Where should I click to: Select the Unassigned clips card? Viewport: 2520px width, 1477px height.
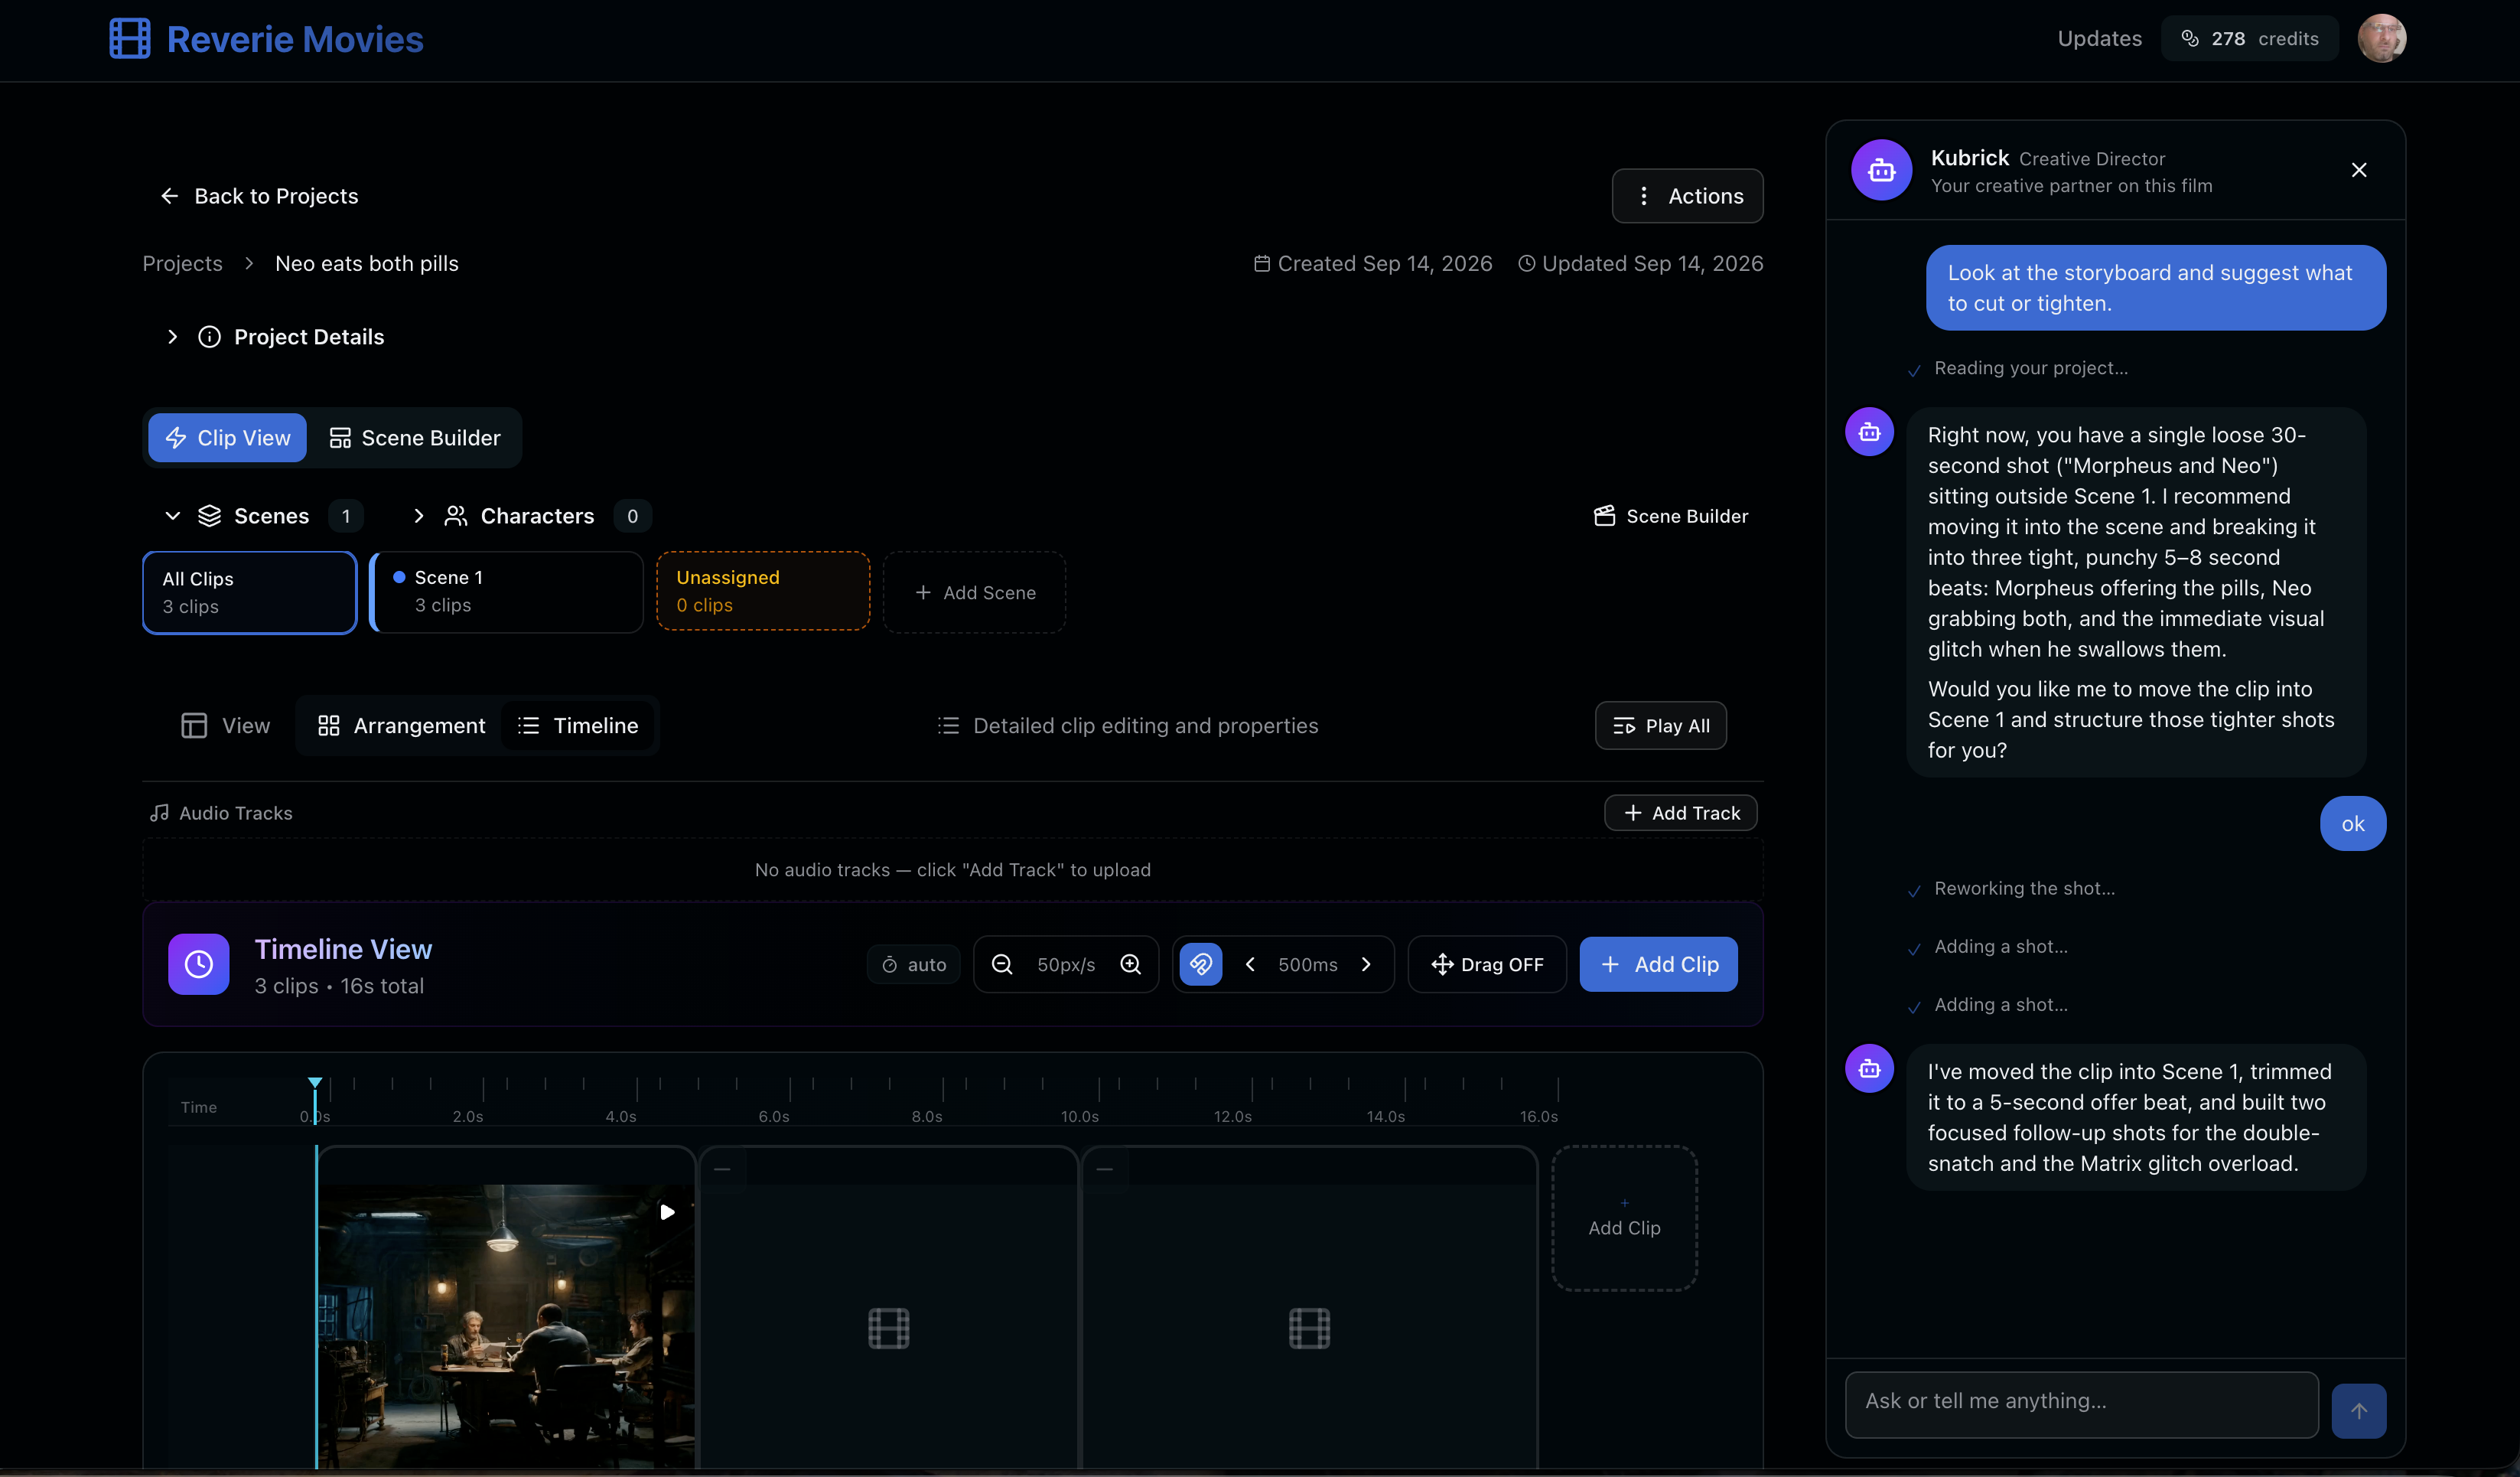tap(763, 591)
